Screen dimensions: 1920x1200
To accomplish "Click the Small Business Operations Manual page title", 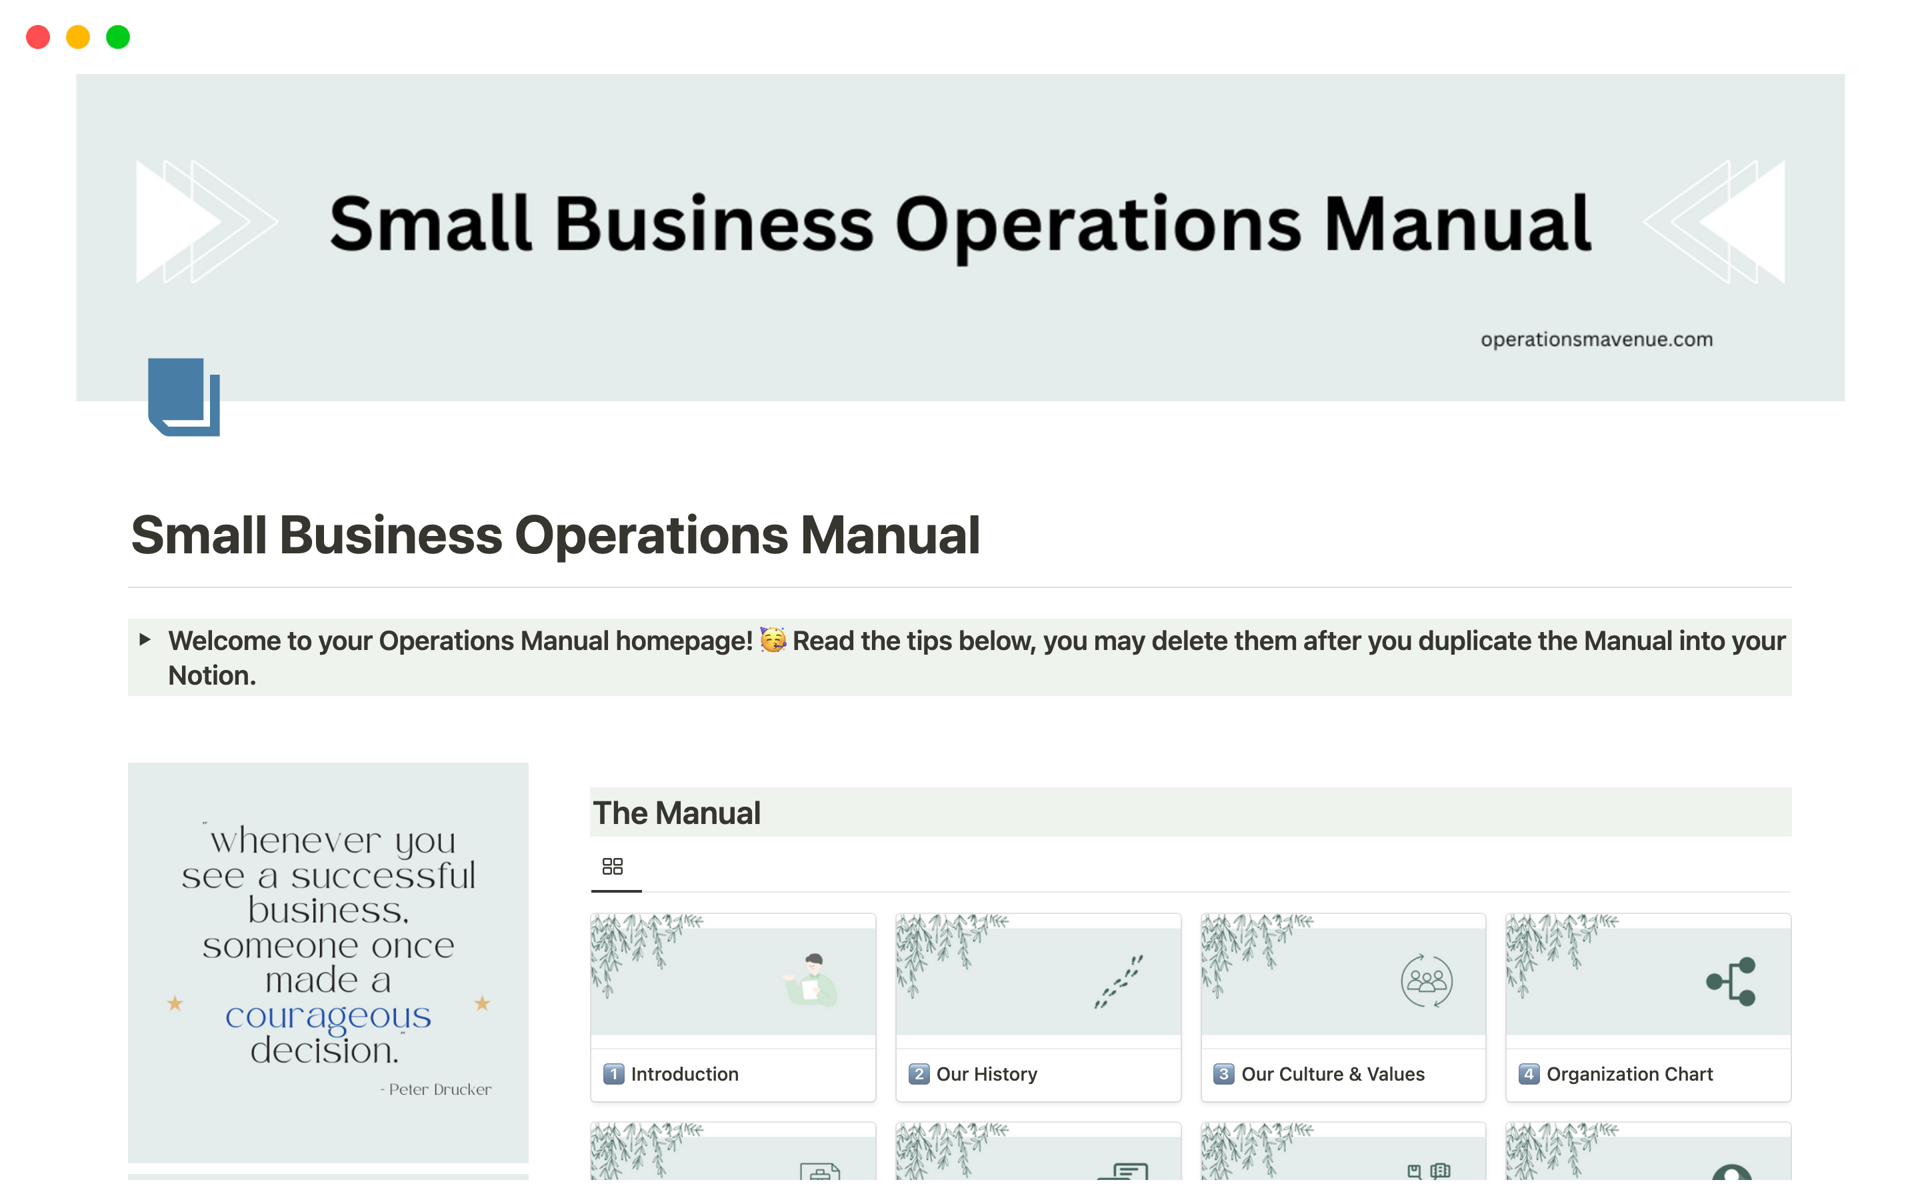I will 555,535.
